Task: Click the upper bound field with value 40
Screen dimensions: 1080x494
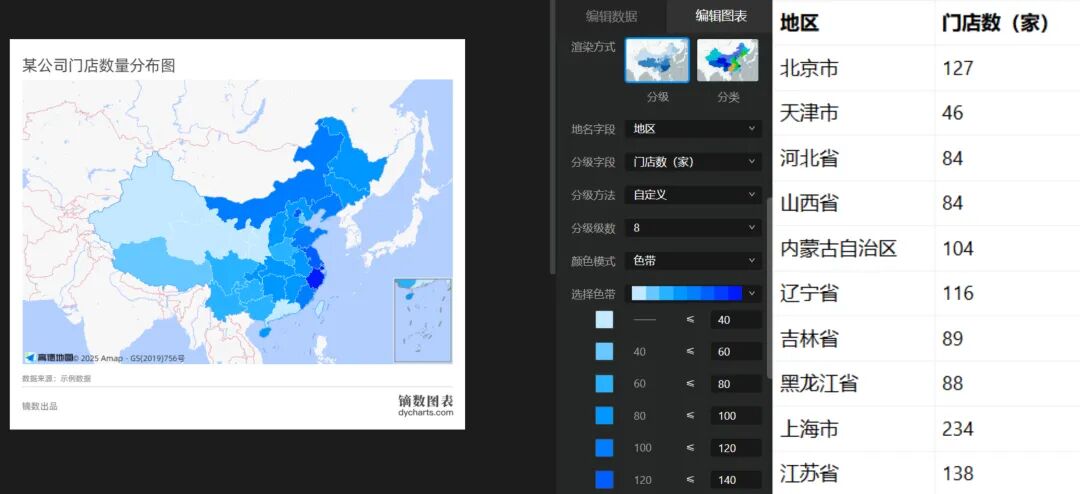Action: click(736, 320)
